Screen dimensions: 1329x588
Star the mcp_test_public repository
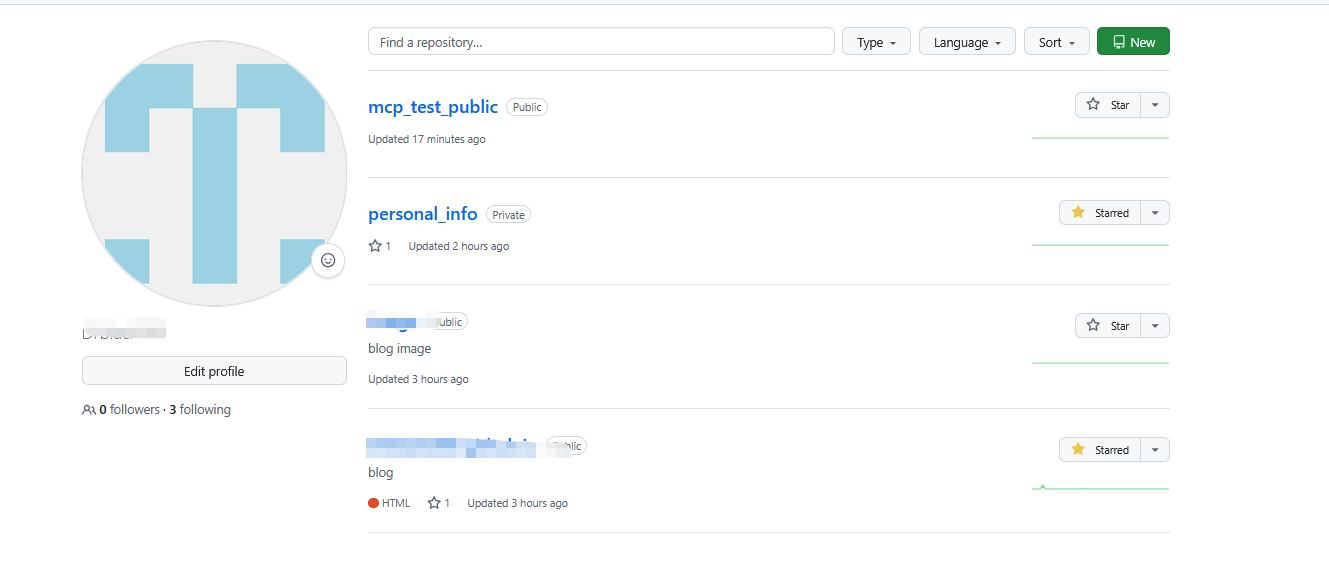click(1108, 105)
